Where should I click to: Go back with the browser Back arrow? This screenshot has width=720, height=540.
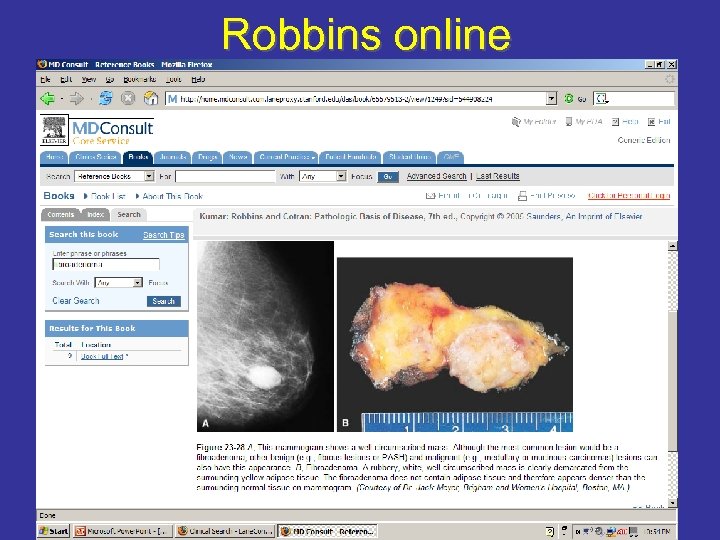(47, 98)
